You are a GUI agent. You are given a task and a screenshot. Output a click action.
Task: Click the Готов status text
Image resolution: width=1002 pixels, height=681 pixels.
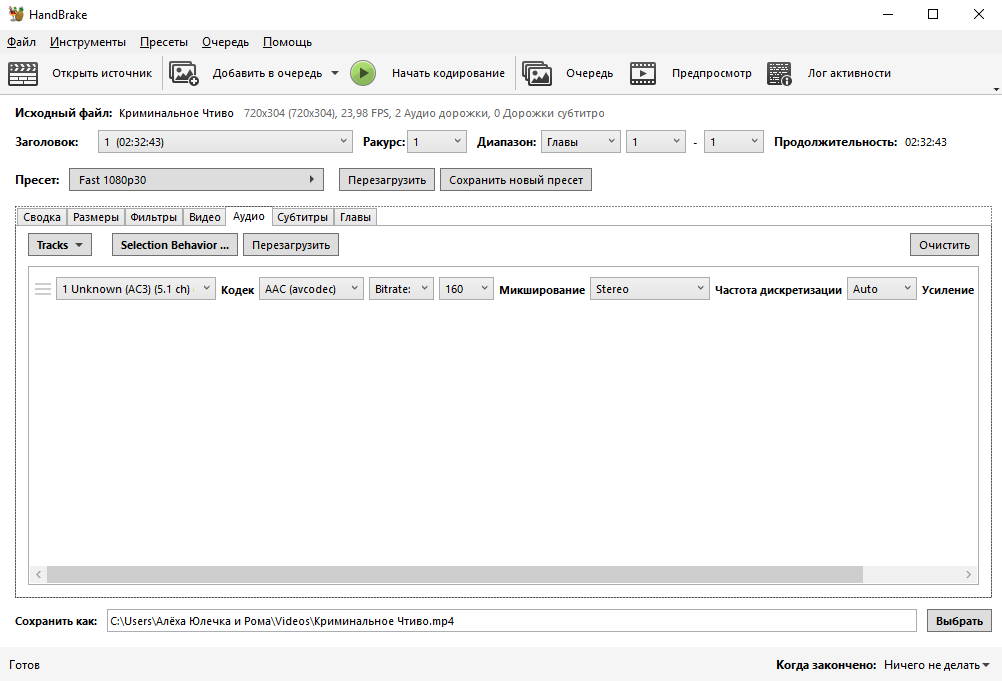click(x=24, y=665)
